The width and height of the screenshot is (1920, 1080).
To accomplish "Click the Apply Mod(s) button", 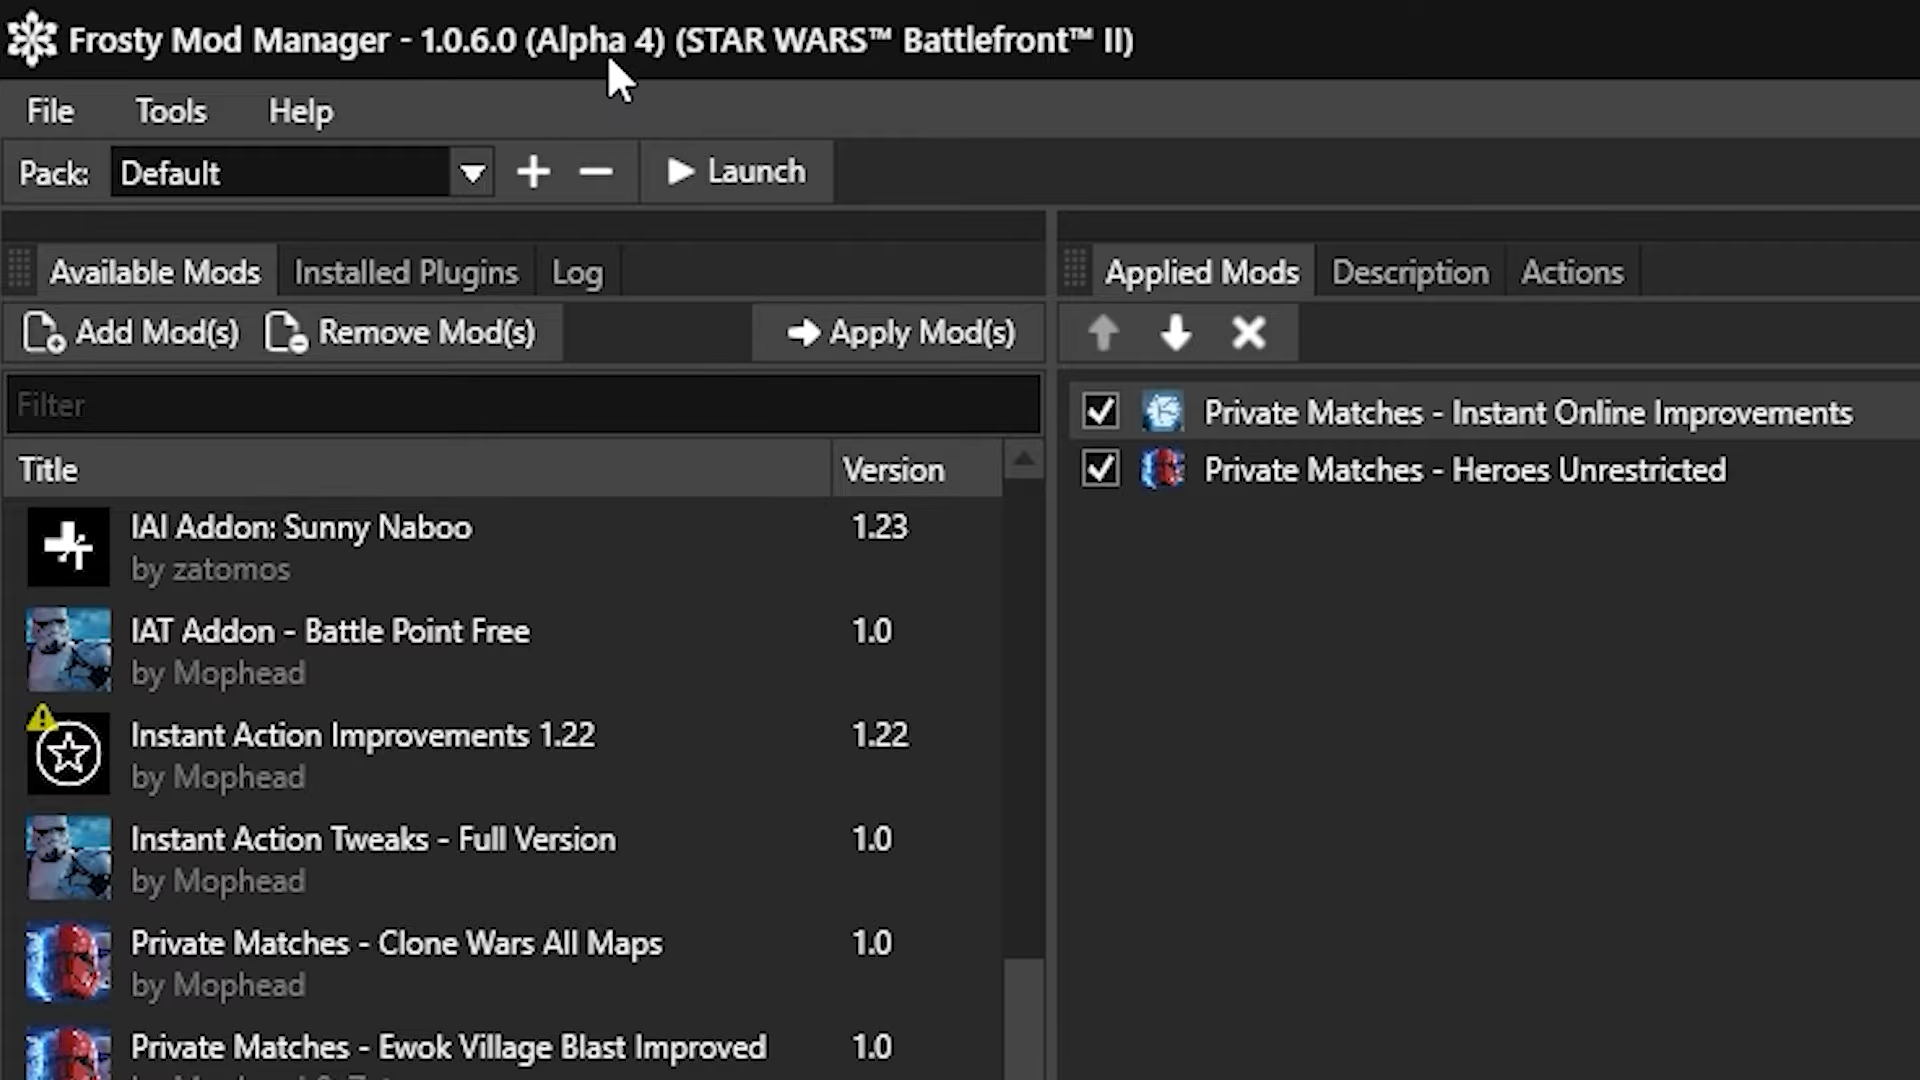I will (x=901, y=332).
